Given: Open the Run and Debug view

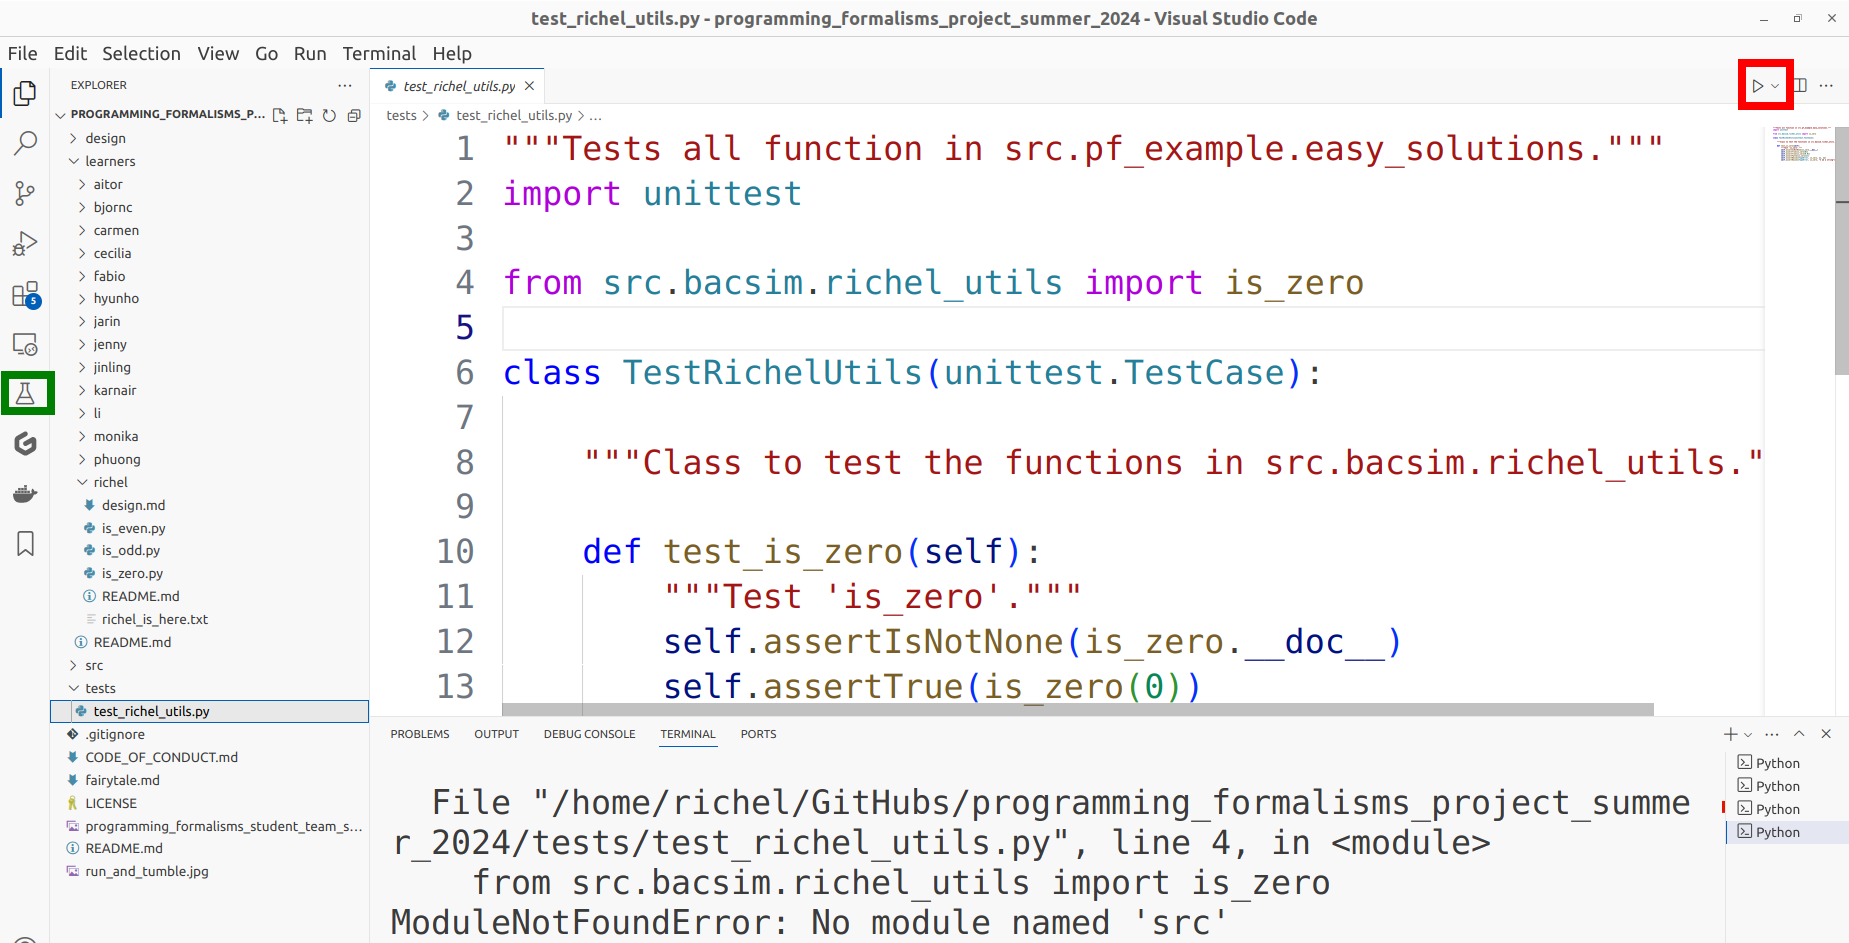Looking at the screenshot, I should pos(25,243).
